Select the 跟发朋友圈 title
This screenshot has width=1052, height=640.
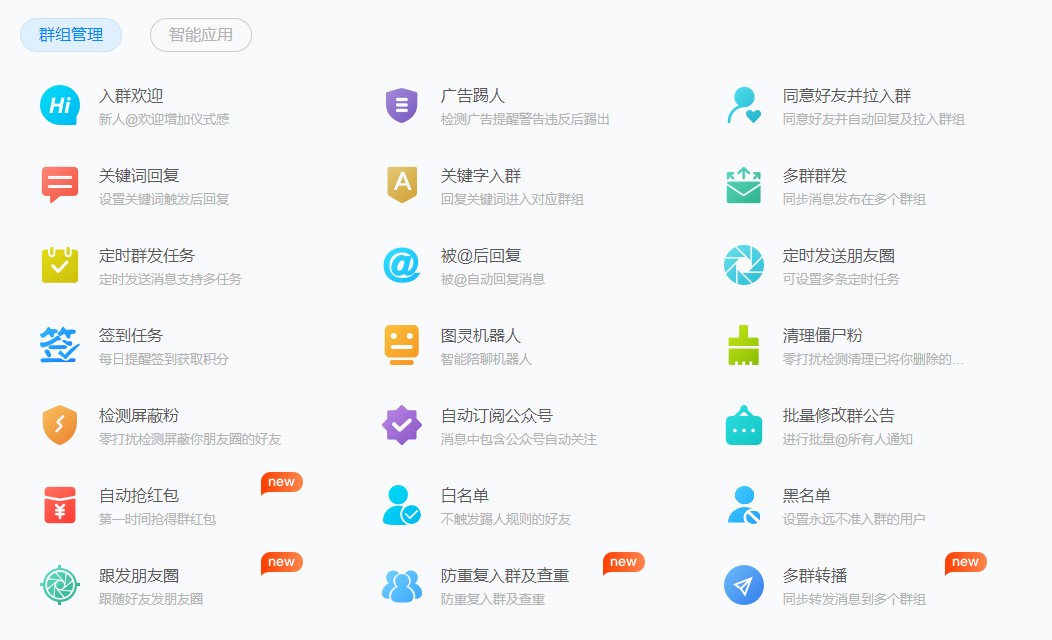click(139, 576)
